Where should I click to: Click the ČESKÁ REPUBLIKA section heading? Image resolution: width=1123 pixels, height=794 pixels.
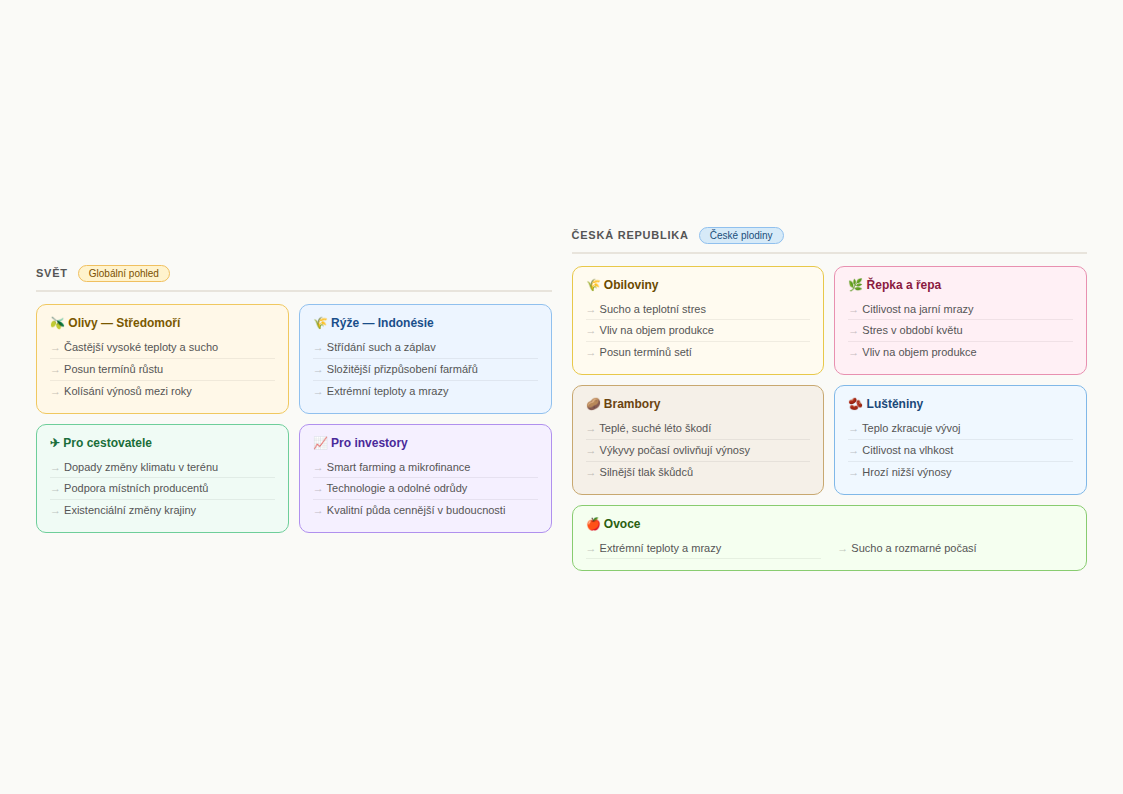630,235
